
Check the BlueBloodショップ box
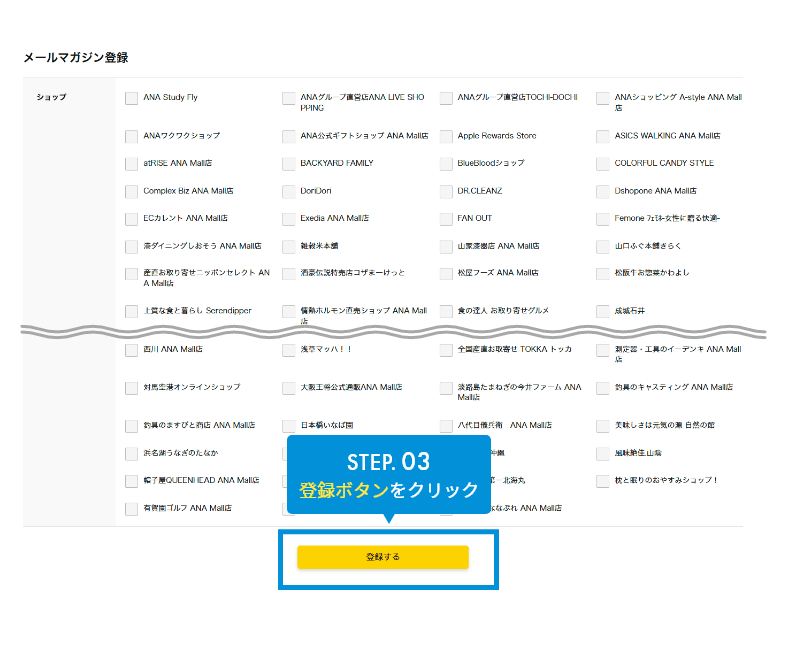point(446,164)
